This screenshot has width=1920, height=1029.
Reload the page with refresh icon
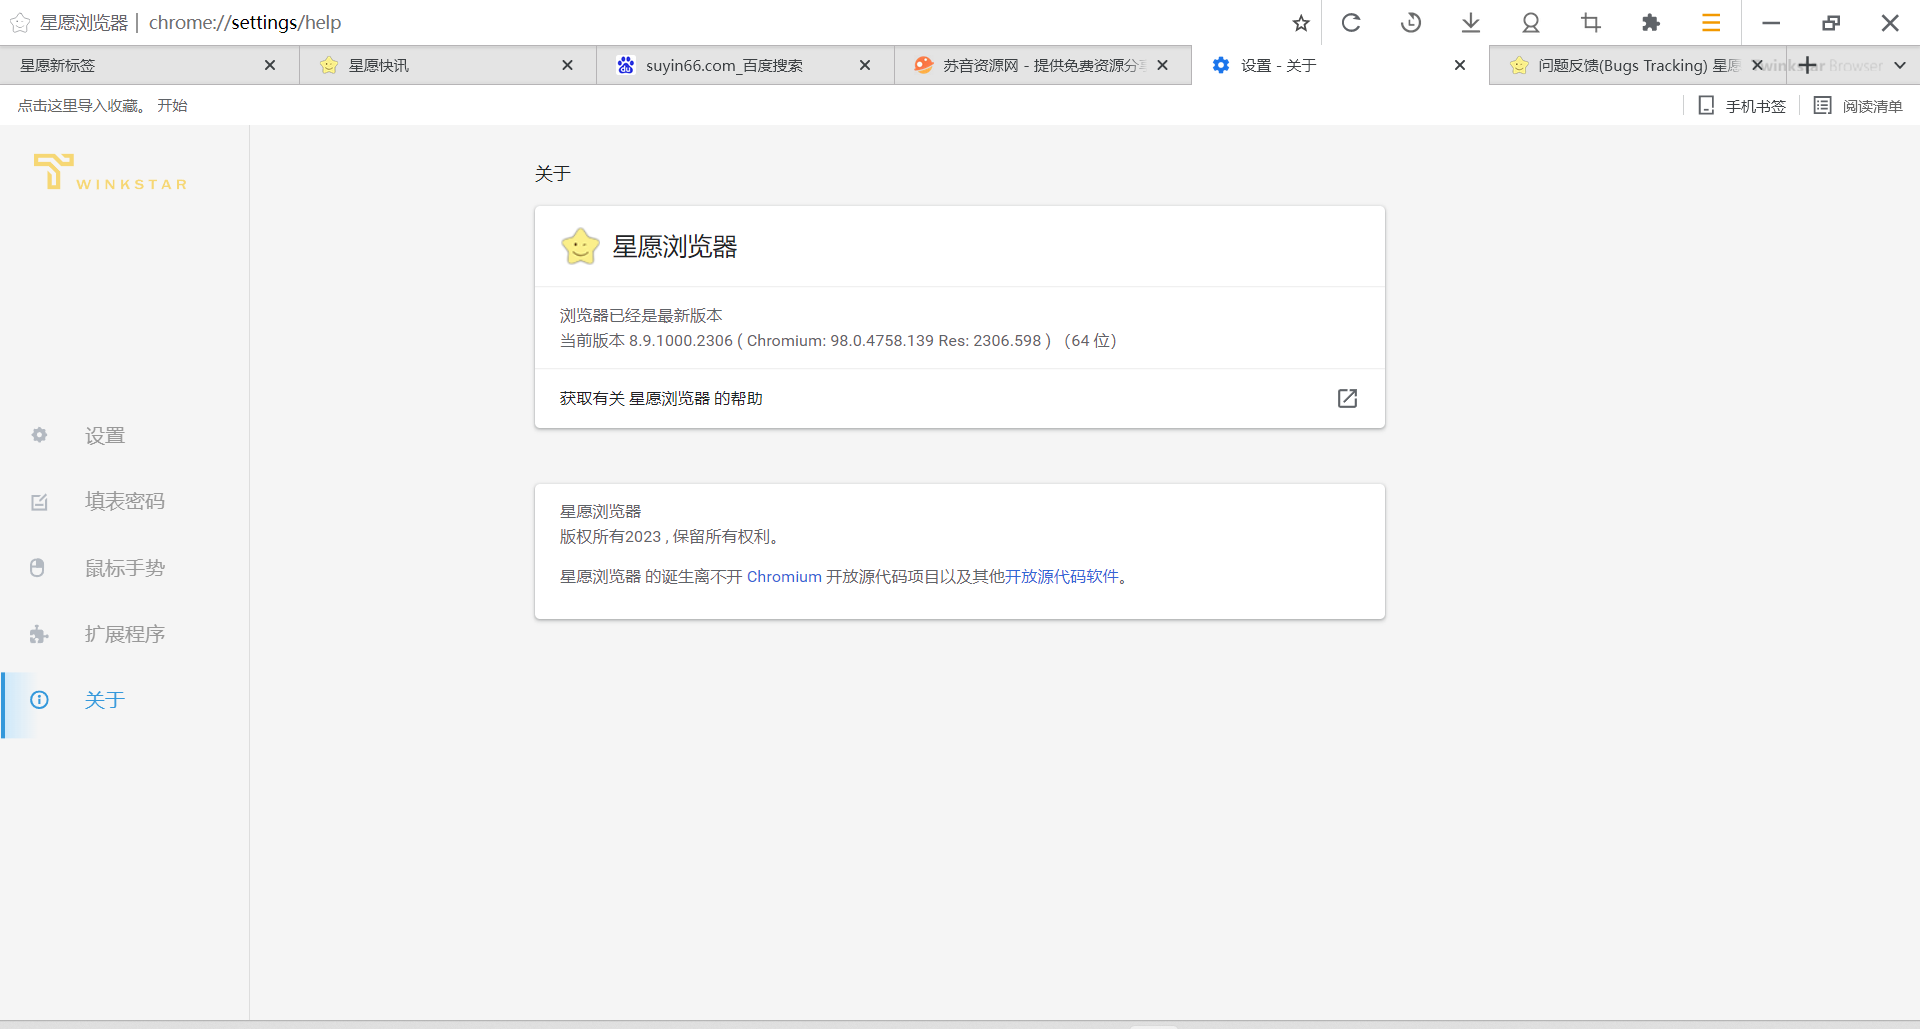(x=1351, y=22)
